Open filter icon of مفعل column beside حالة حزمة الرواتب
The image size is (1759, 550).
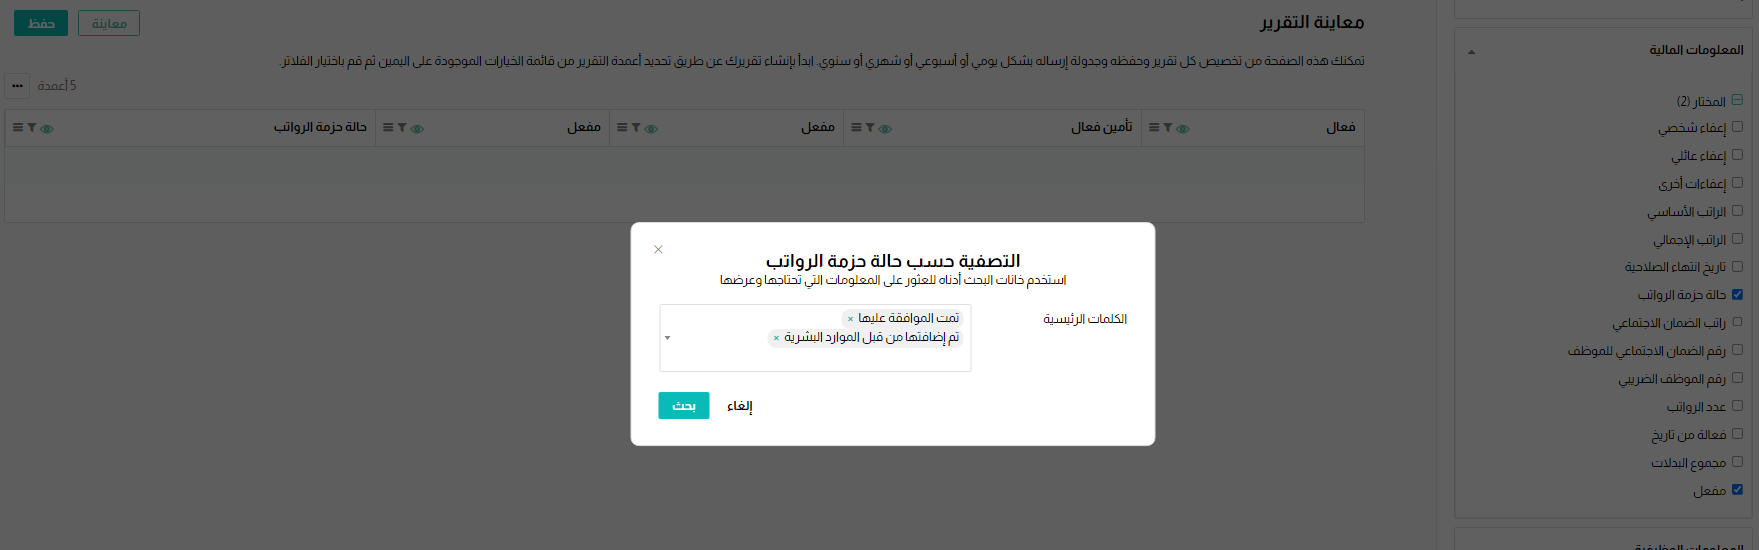tap(402, 128)
